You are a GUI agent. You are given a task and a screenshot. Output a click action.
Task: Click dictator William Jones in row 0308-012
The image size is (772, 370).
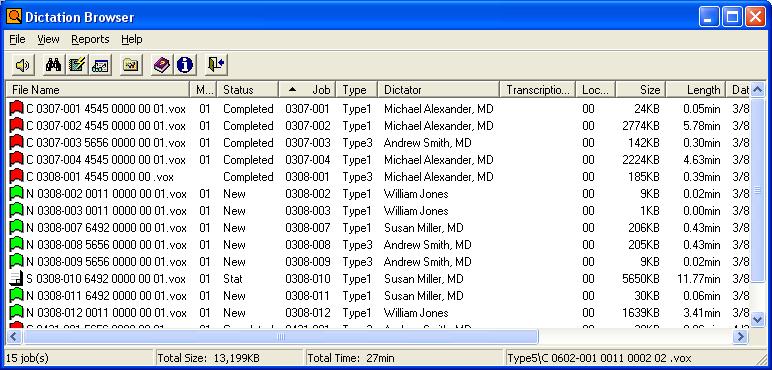(416, 312)
